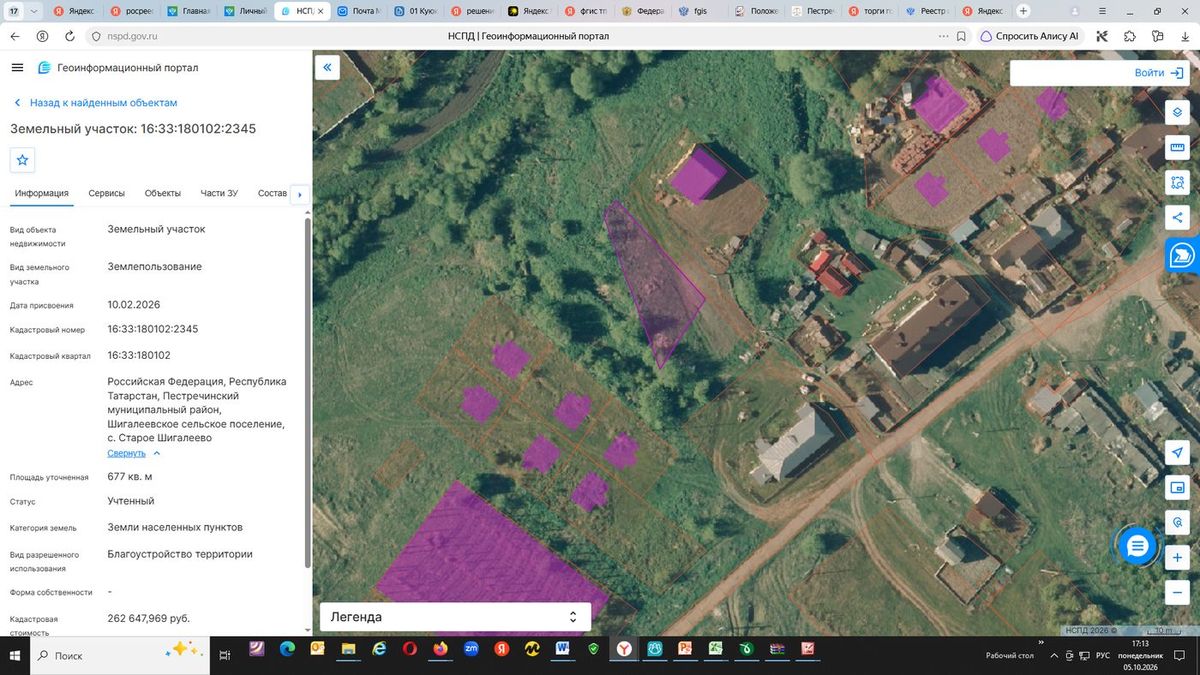The width and height of the screenshot is (1200, 675).
Task: Open the map overview window tool
Action: tap(1177, 488)
